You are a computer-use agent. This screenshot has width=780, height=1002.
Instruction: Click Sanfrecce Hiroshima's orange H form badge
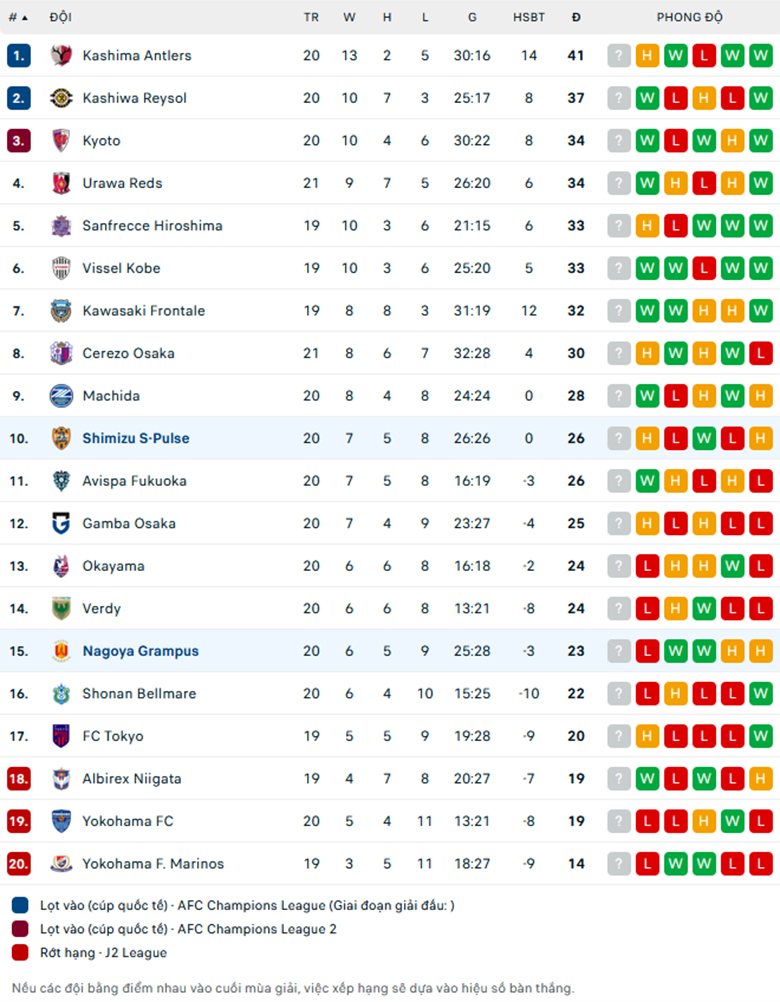[x=647, y=226]
